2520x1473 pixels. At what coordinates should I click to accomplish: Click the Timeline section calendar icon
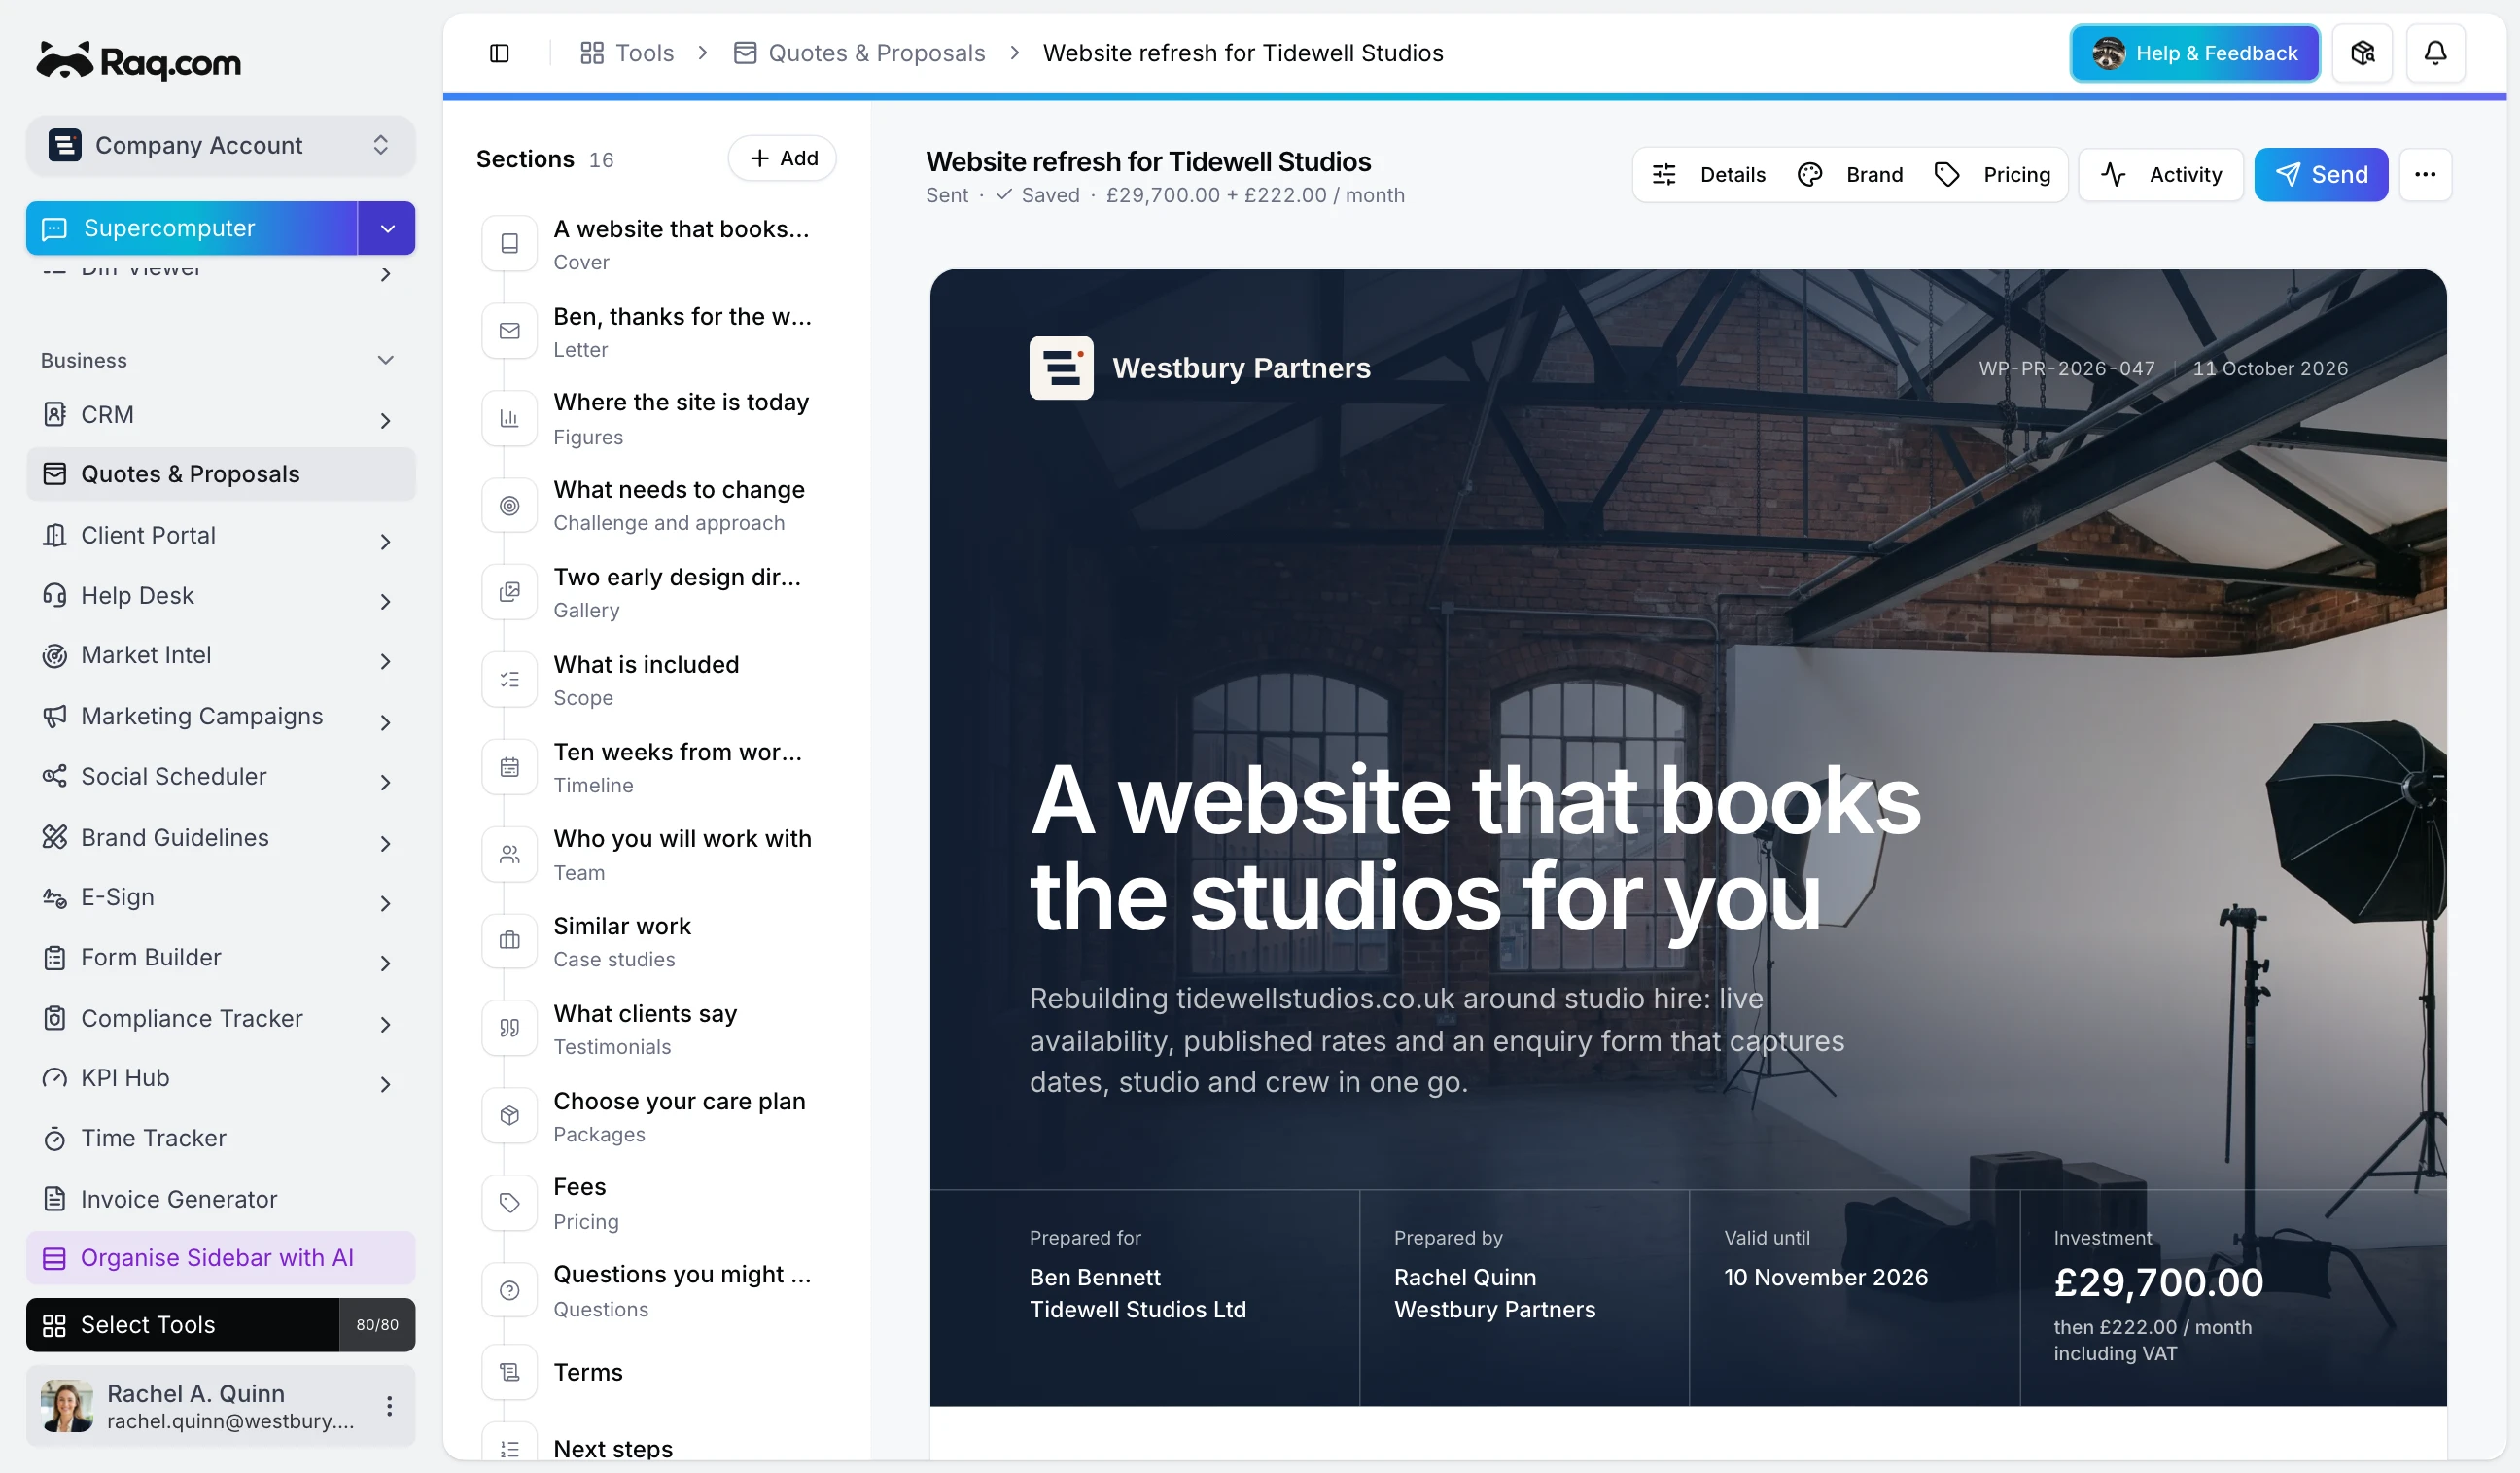510,767
